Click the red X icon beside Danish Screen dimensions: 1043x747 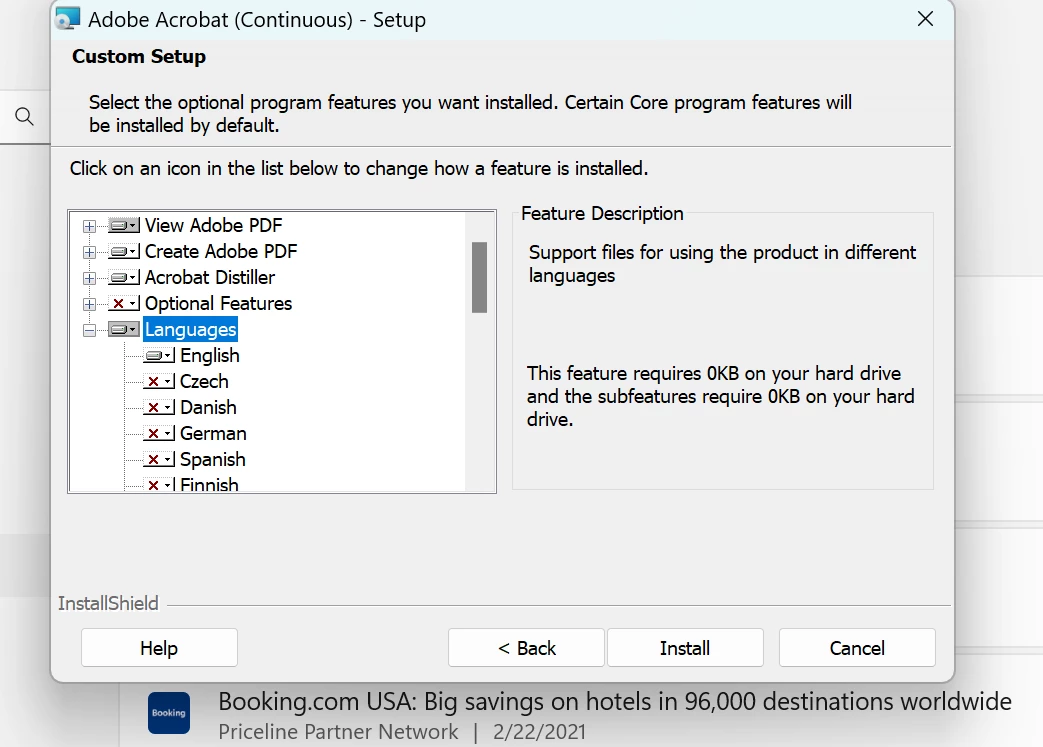click(x=159, y=407)
